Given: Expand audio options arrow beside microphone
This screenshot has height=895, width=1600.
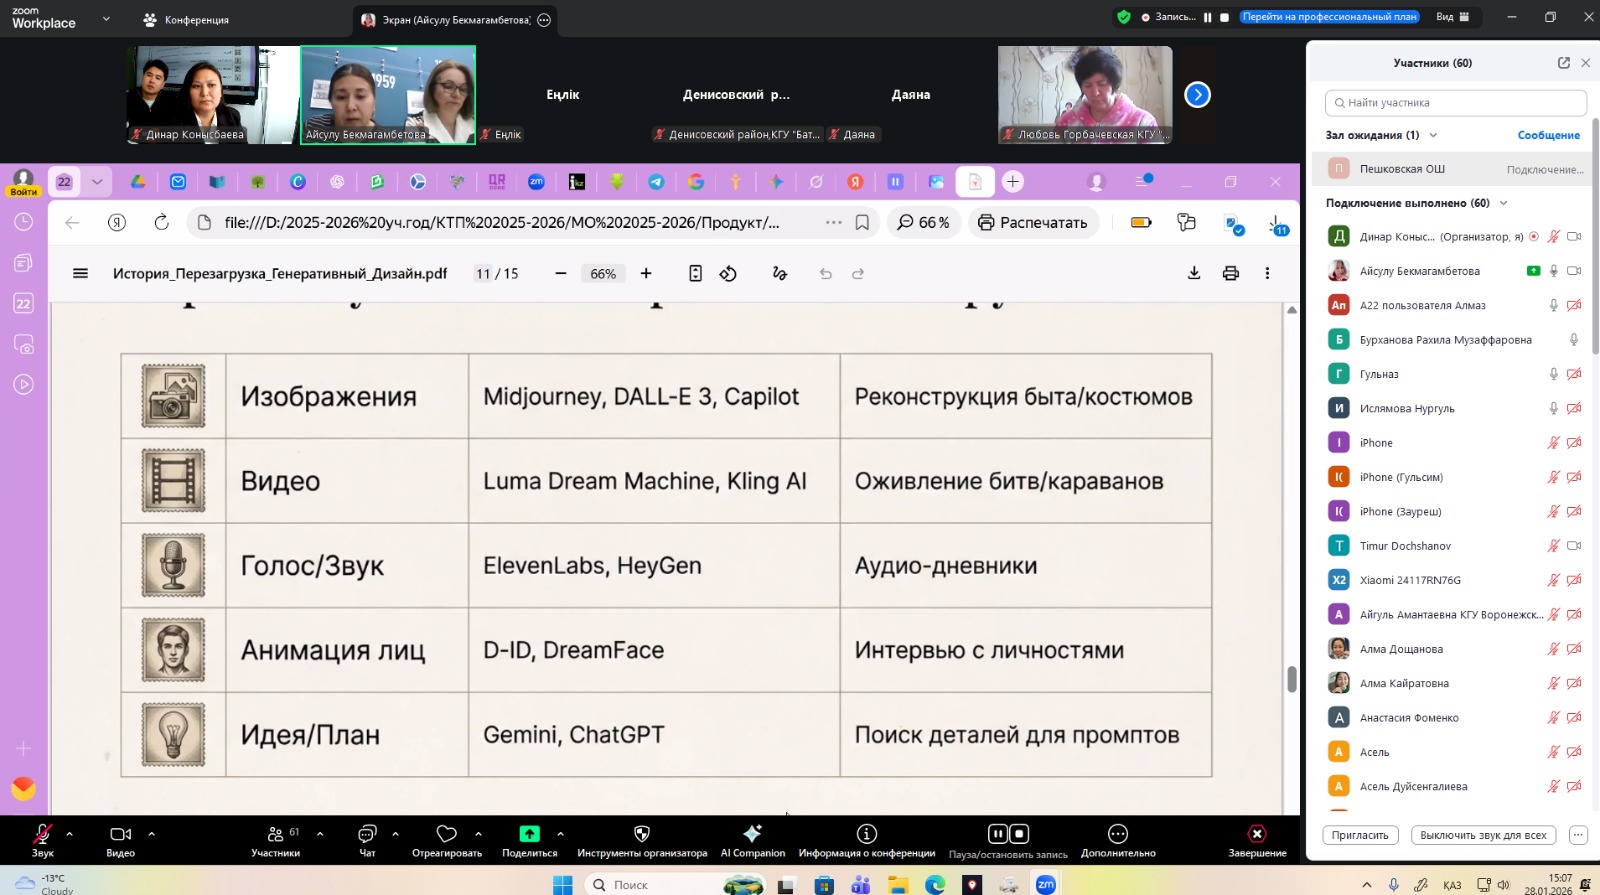Looking at the screenshot, I should (69, 833).
